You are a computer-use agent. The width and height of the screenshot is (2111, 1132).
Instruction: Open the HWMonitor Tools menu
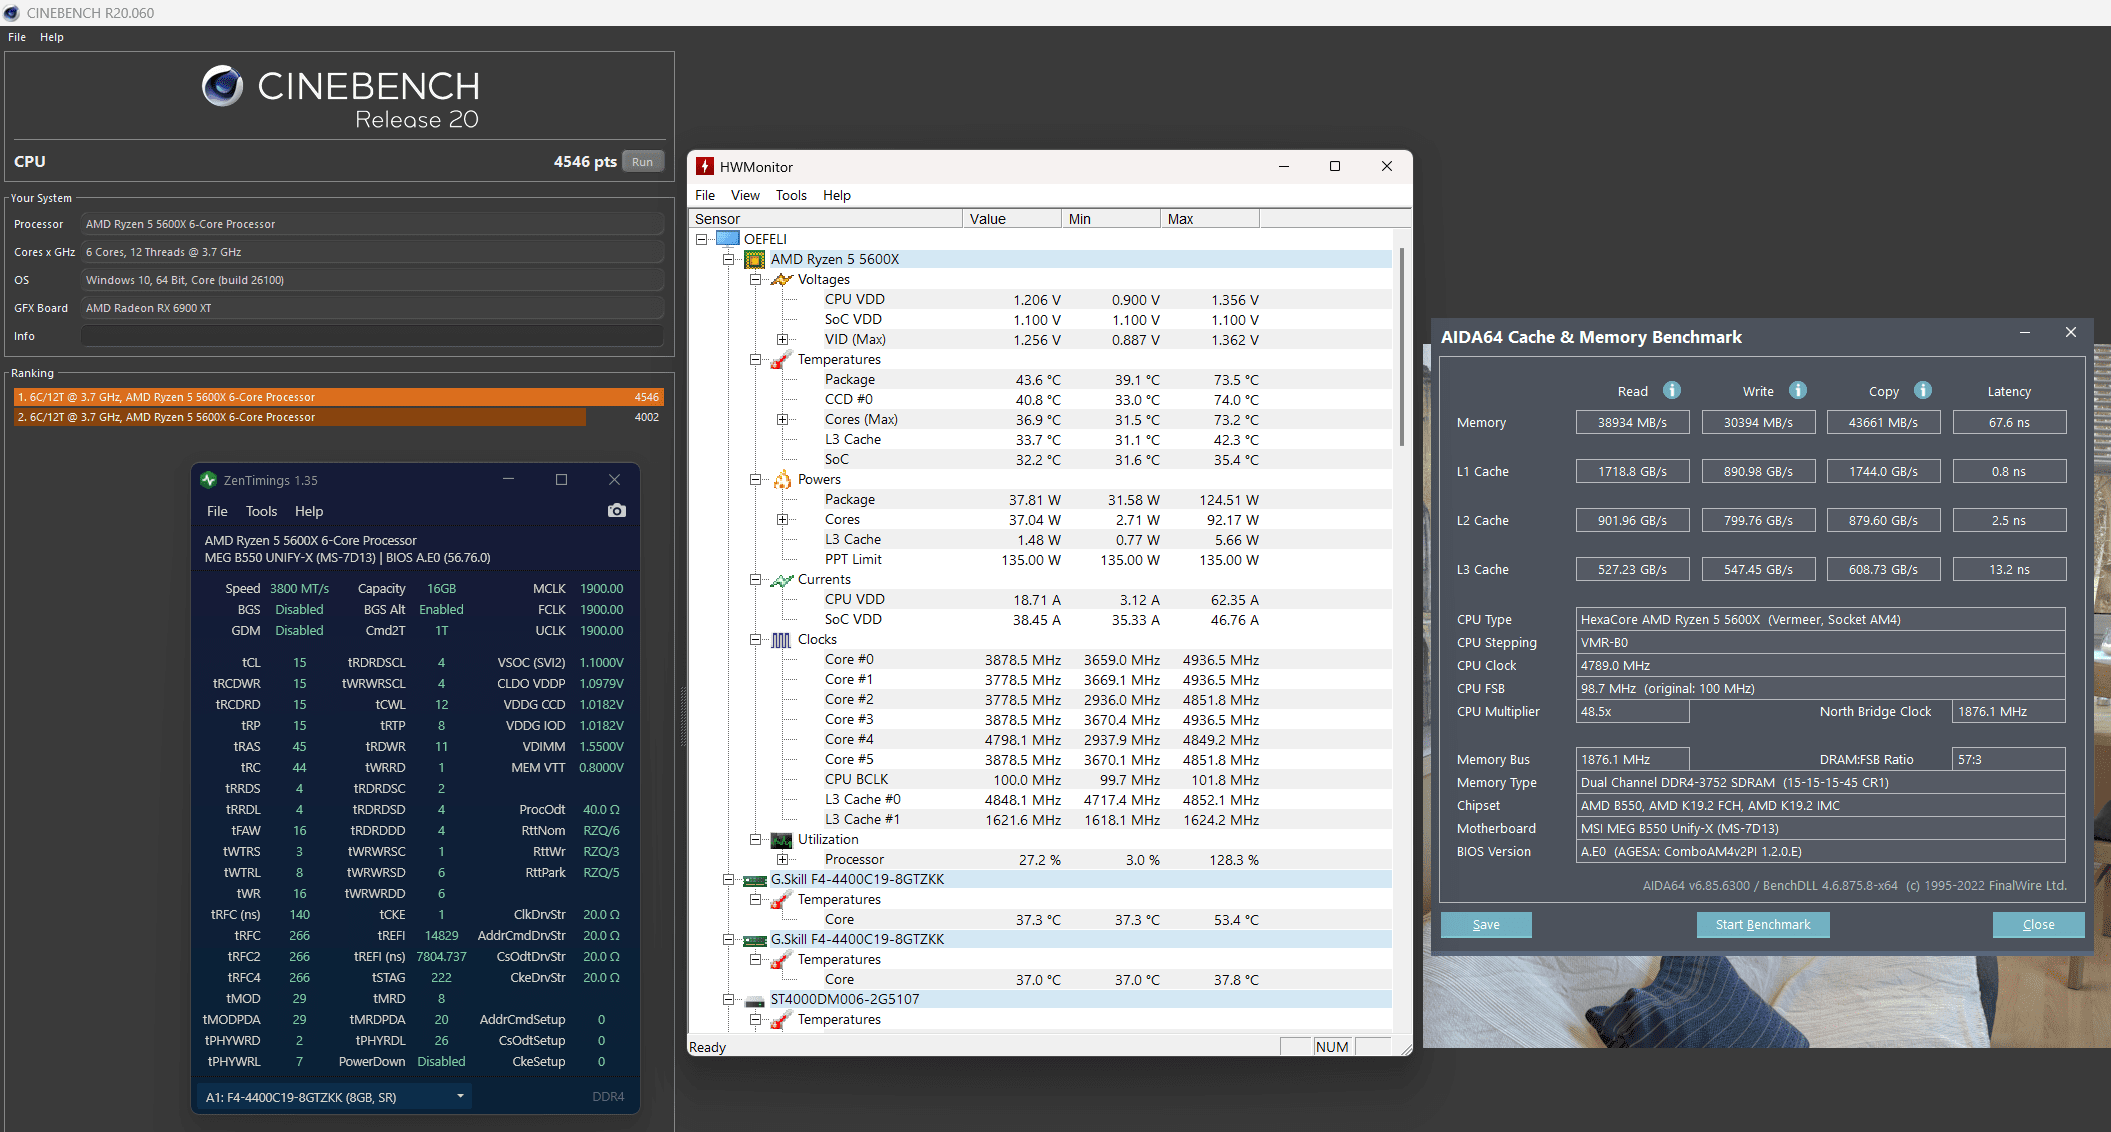click(x=790, y=196)
